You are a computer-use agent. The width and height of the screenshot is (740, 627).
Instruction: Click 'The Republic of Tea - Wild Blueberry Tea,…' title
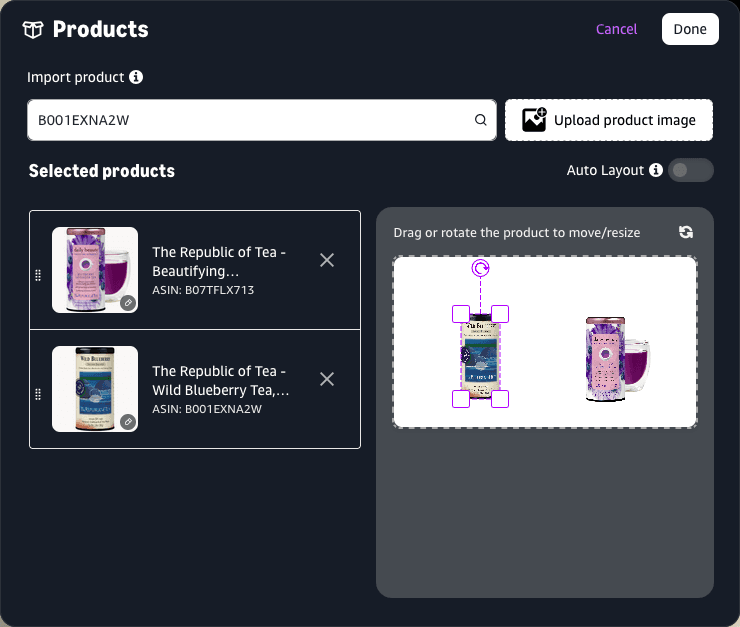(221, 380)
